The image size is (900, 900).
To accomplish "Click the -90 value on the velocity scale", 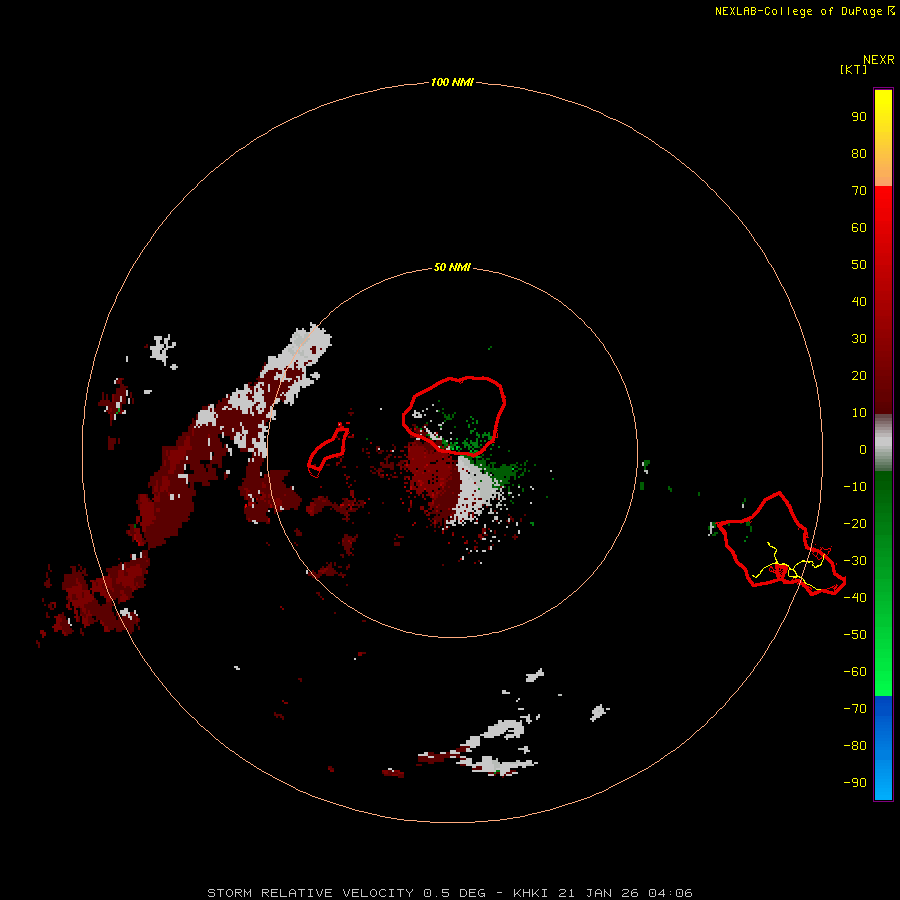I will point(855,783).
